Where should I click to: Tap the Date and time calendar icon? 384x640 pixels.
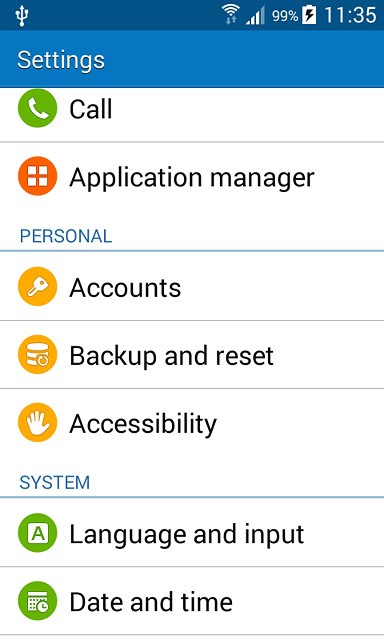(x=38, y=601)
